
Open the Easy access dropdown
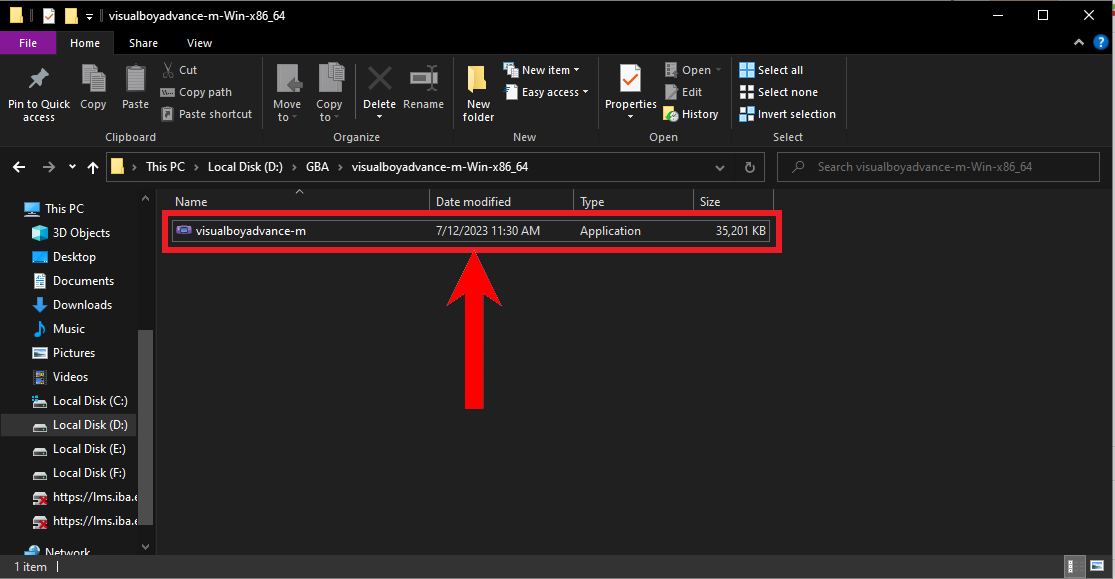pos(546,92)
